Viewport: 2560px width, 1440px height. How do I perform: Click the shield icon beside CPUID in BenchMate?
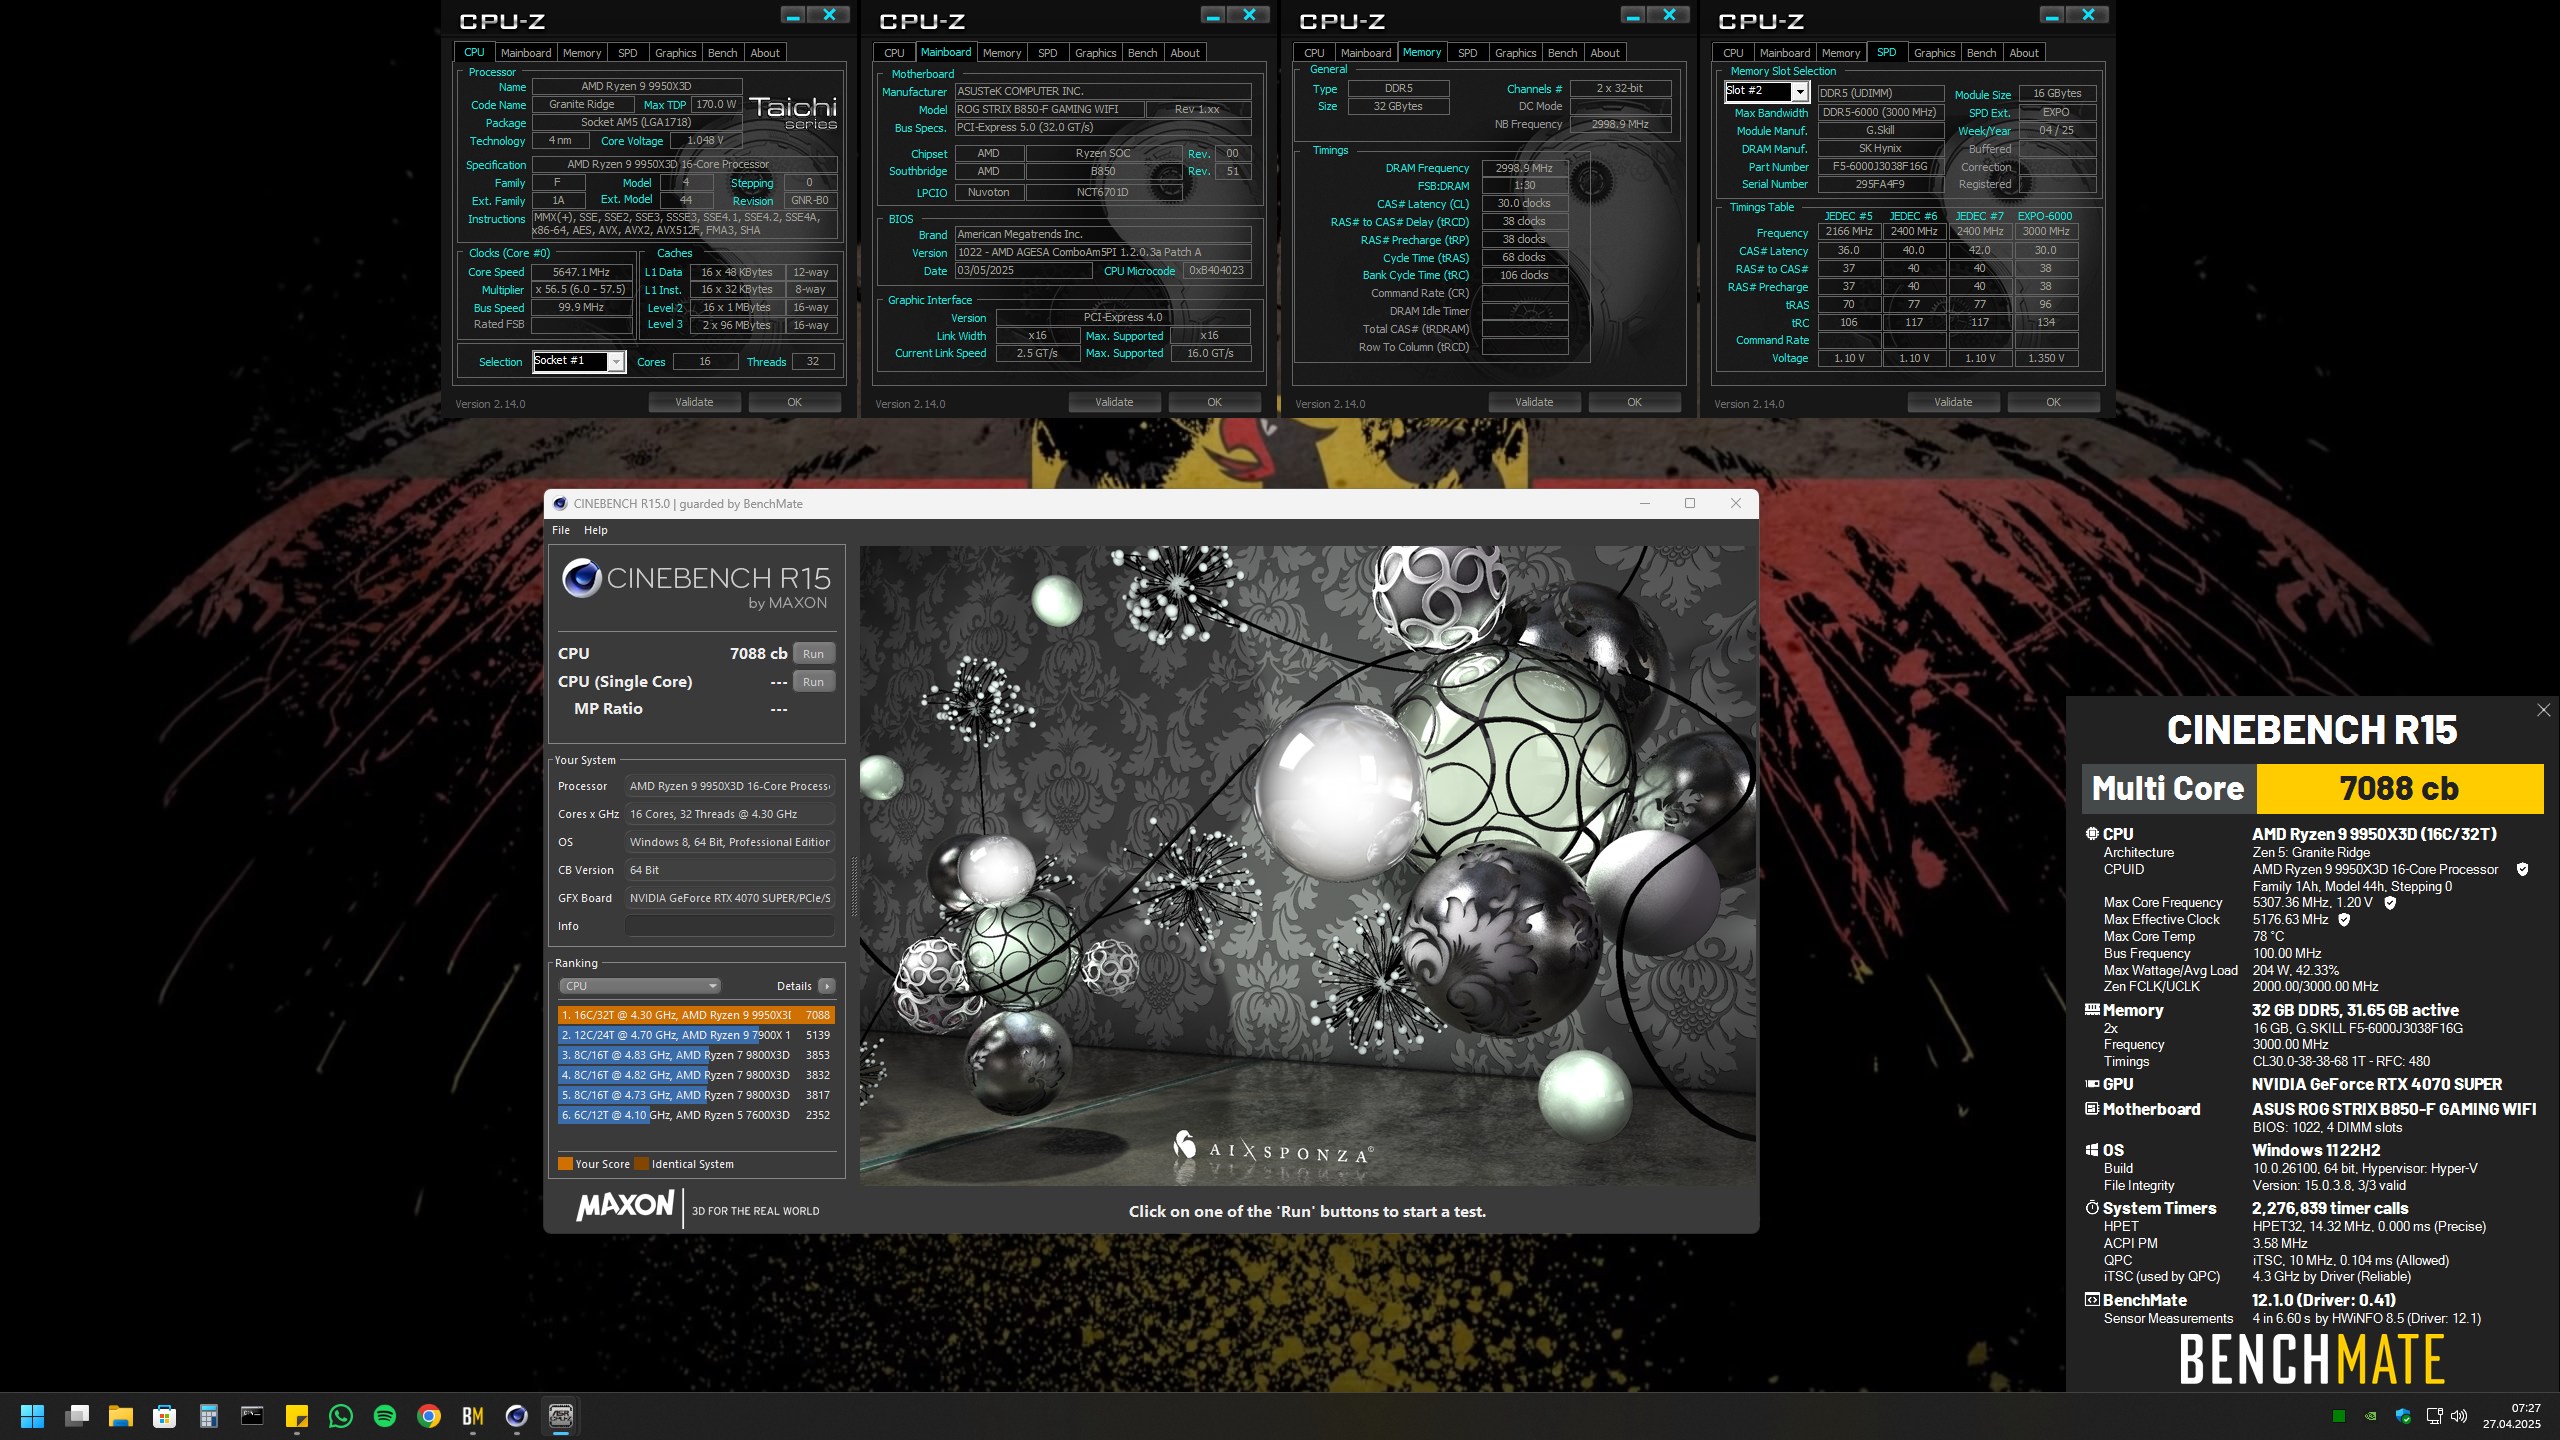click(x=2523, y=870)
